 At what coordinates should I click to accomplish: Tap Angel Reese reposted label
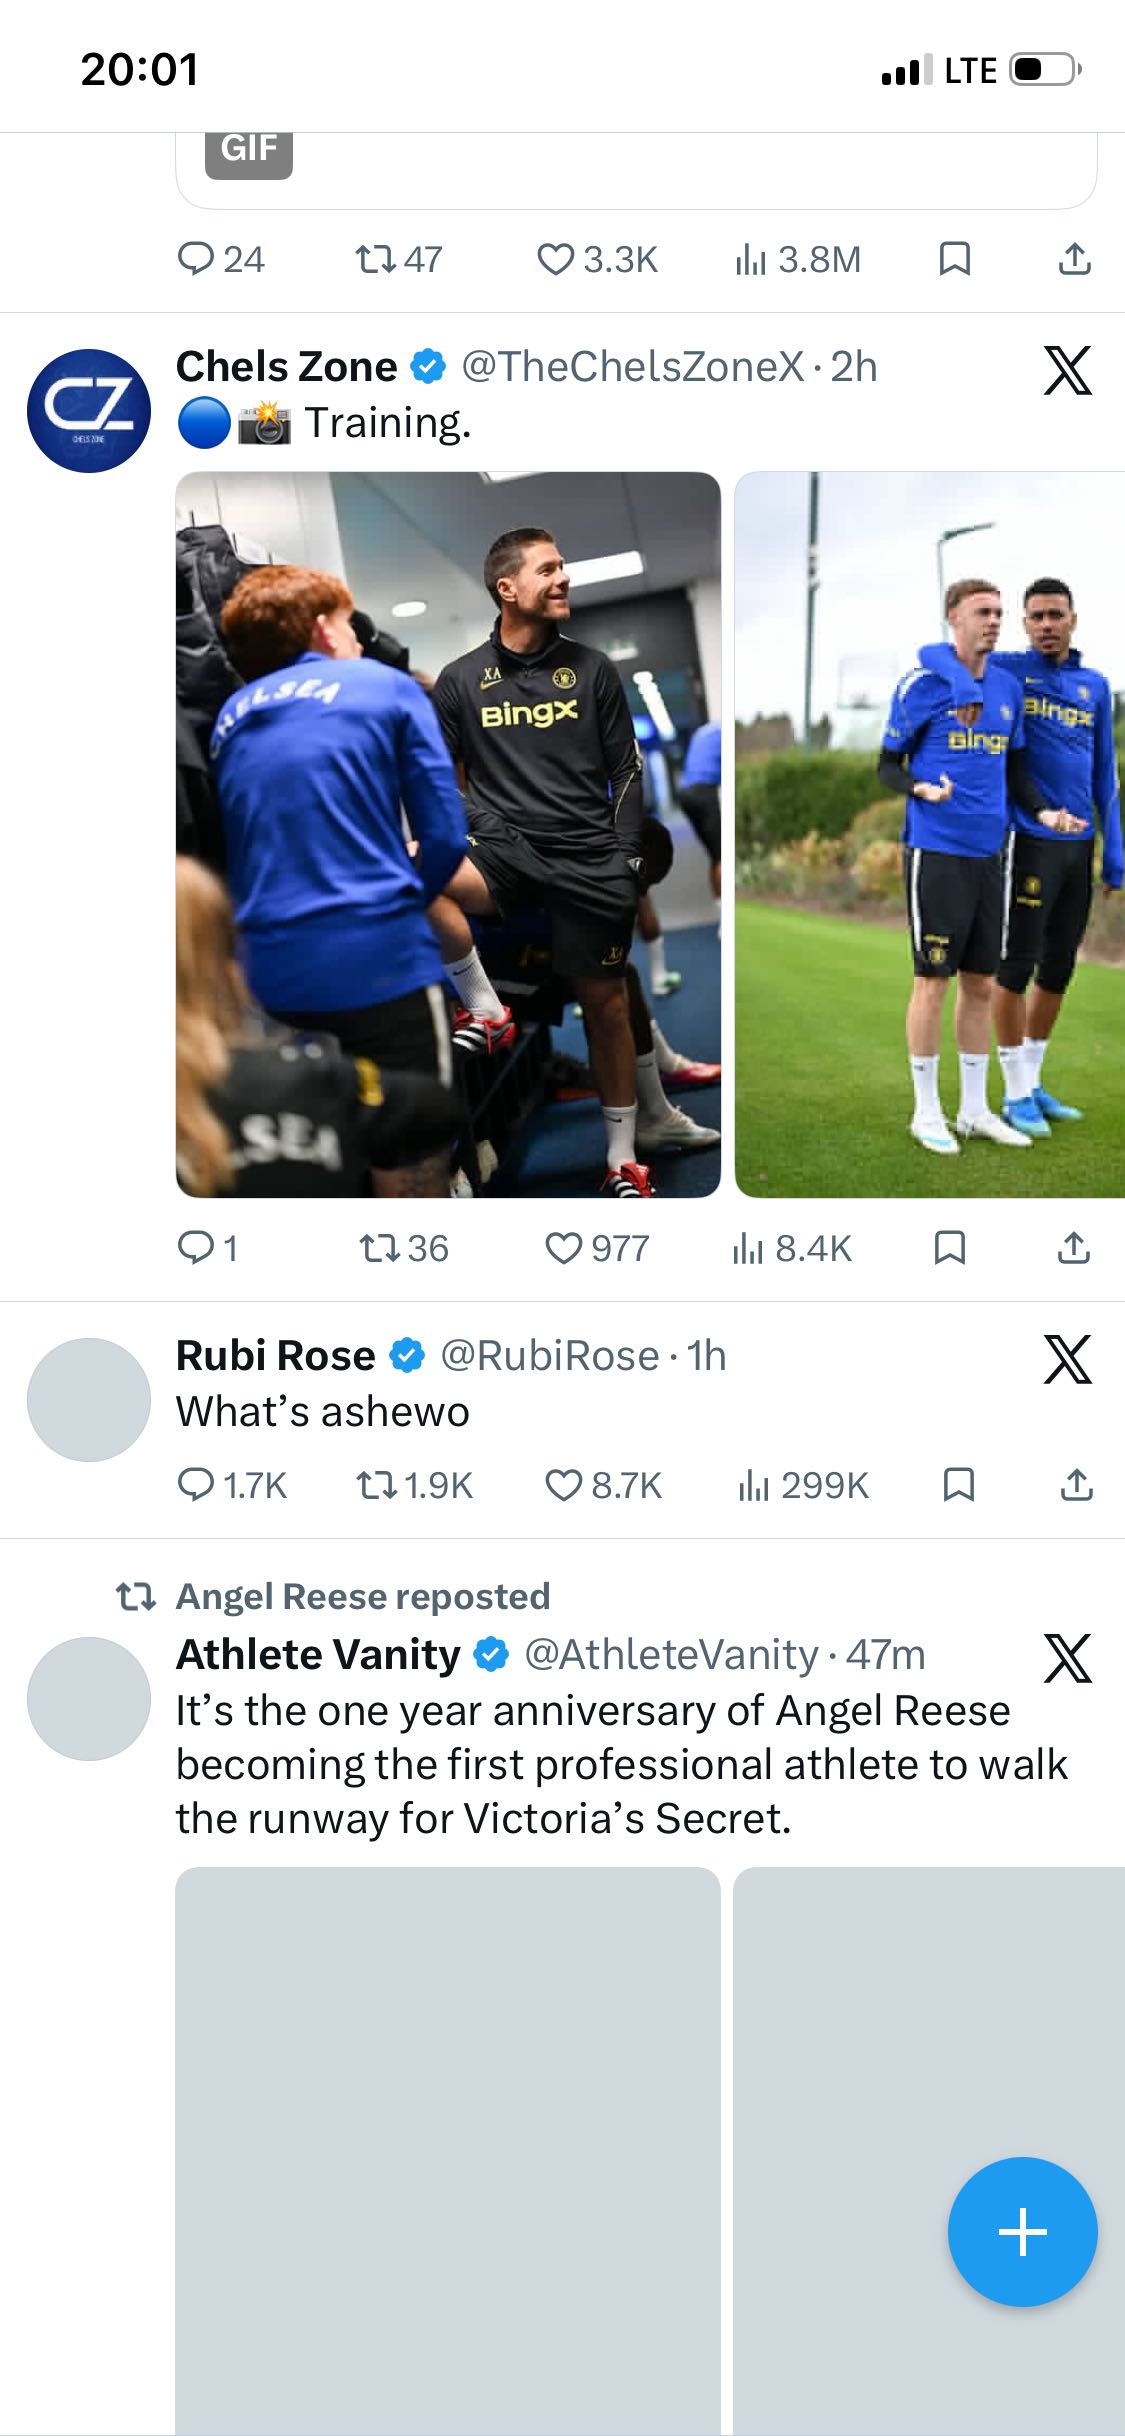pyautogui.click(x=363, y=1596)
